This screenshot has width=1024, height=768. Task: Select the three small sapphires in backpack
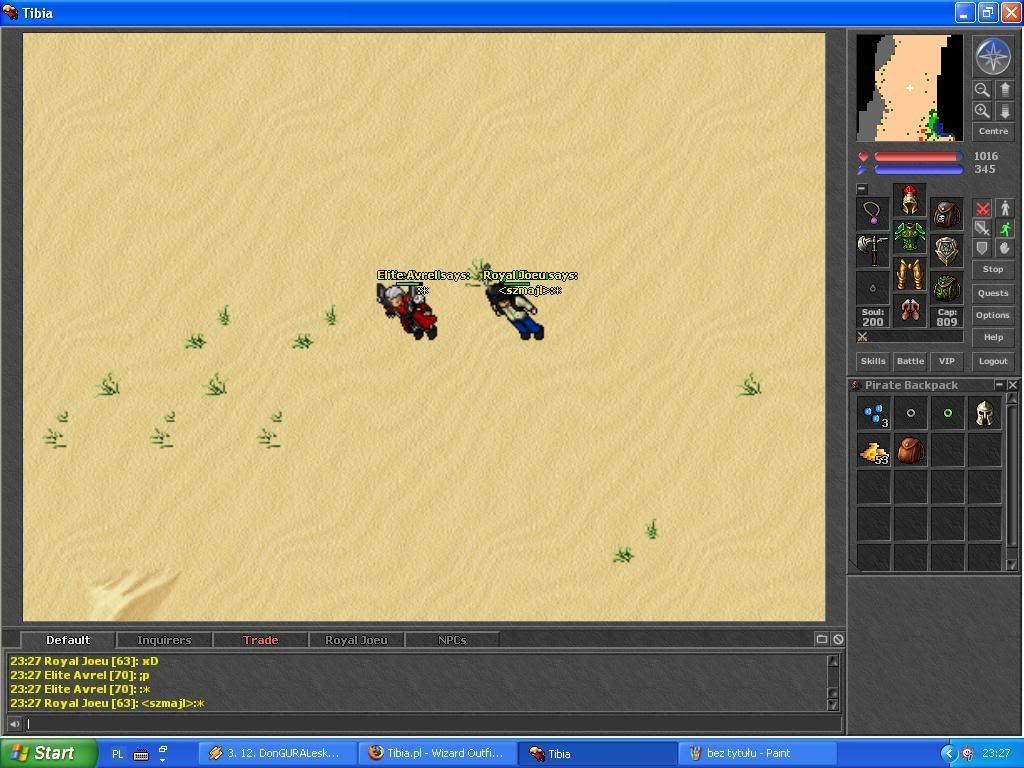tap(874, 413)
